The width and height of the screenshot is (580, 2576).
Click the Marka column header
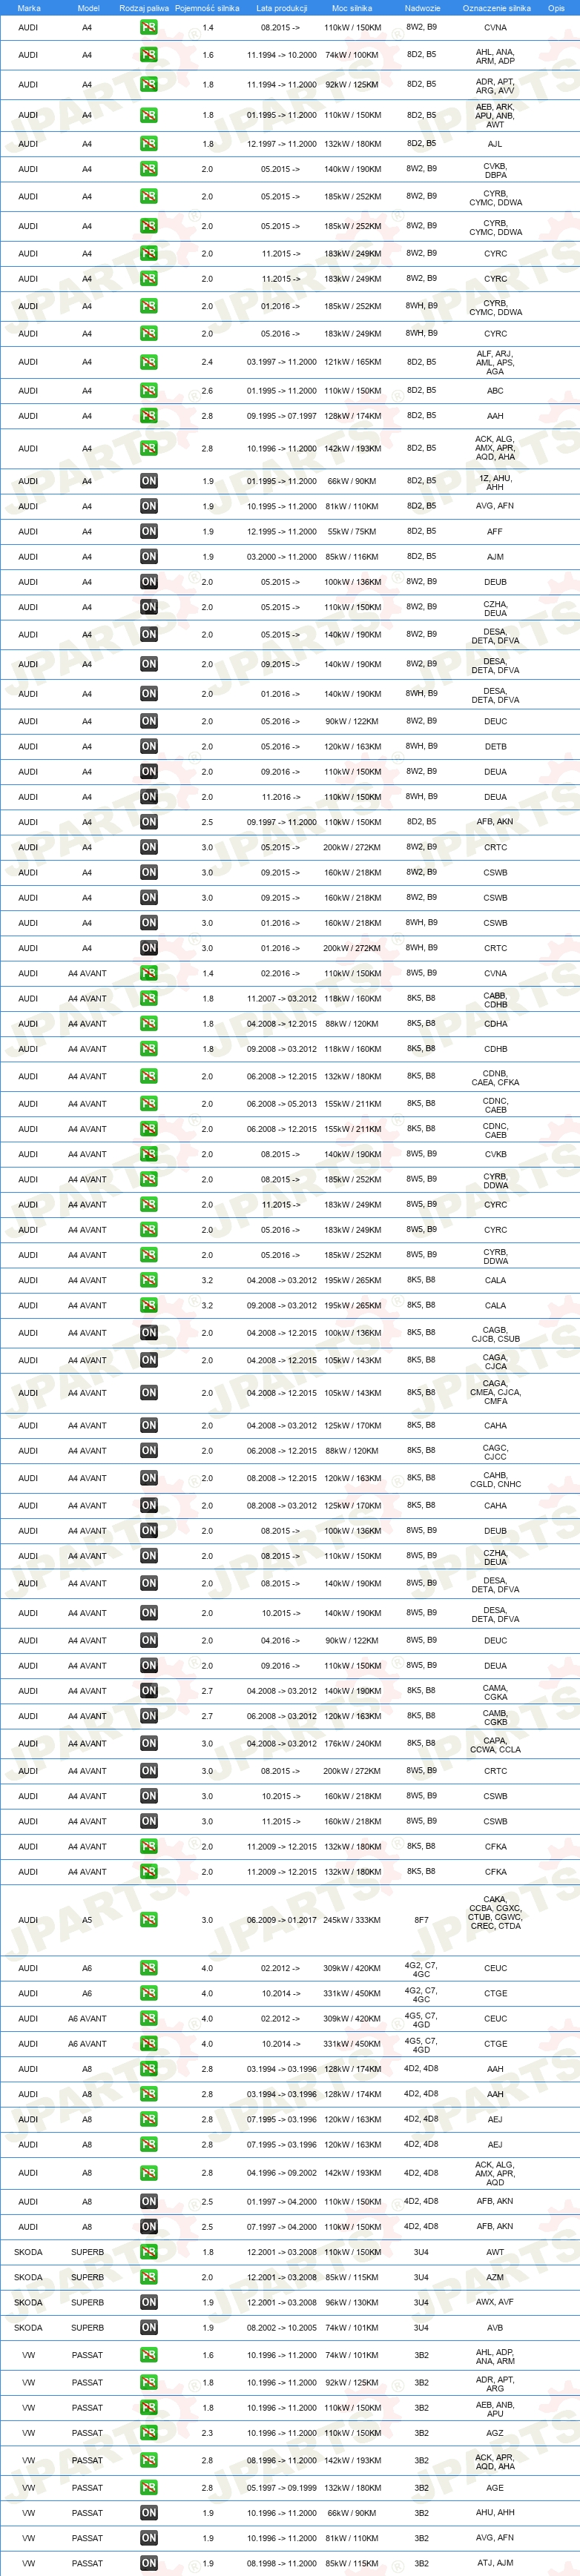[x=29, y=8]
